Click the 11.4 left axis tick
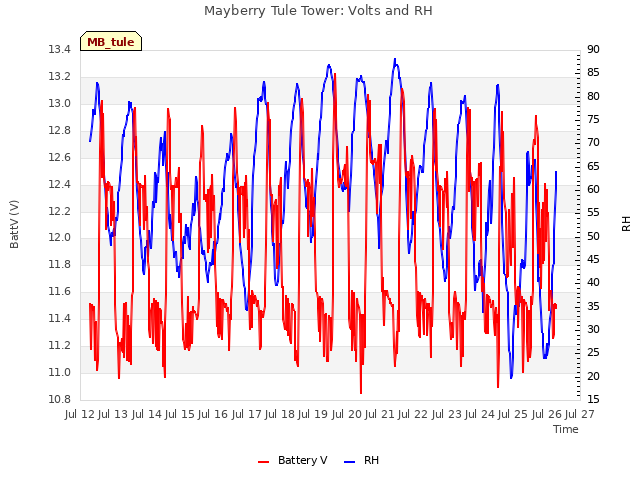Image resolution: width=640 pixels, height=480 pixels. 60,318
